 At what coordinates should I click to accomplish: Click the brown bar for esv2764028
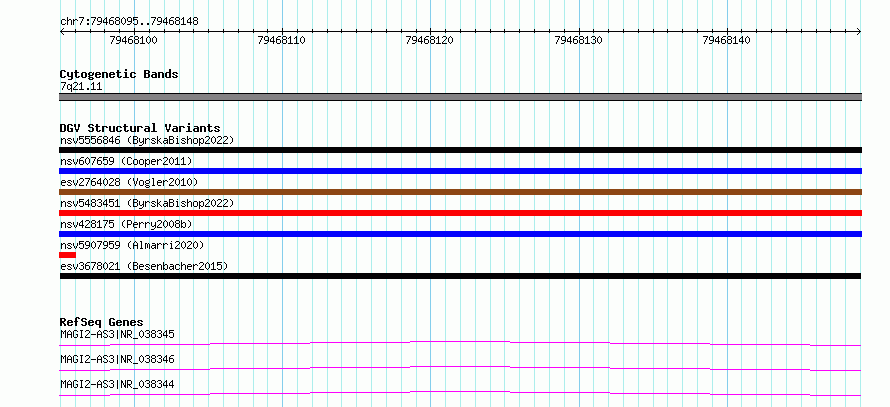[460, 192]
